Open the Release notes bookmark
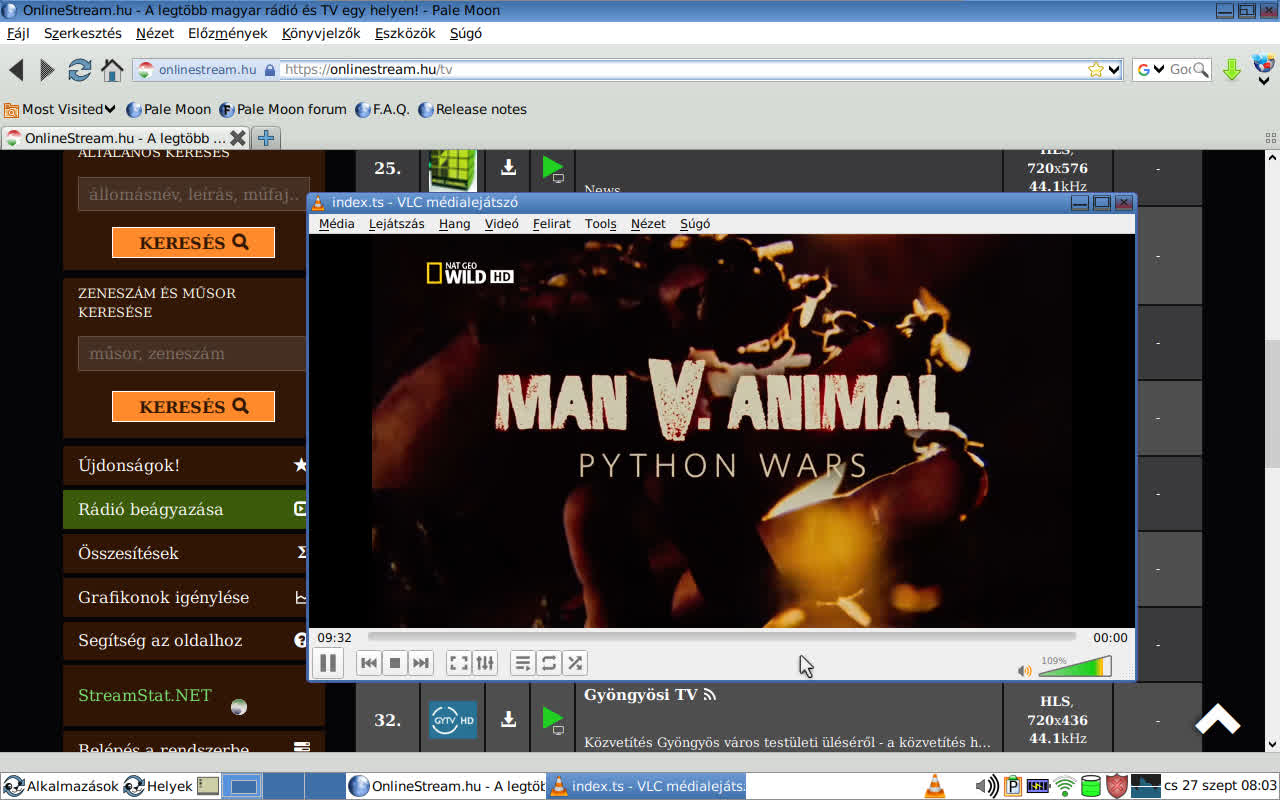The image size is (1280, 800). pos(472,109)
